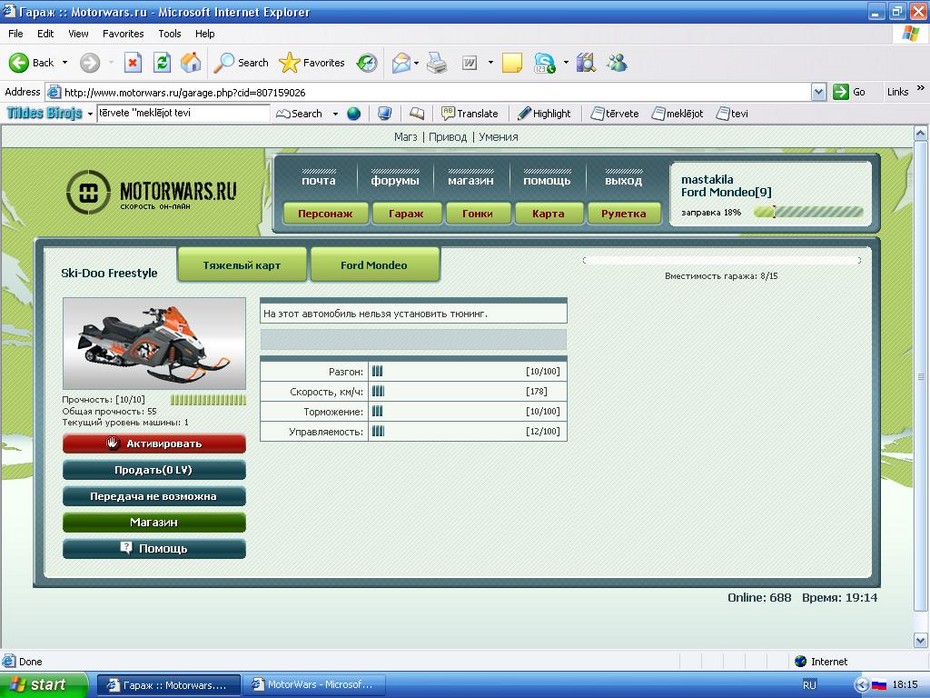Image resolution: width=930 pixels, height=698 pixels.
Task: Open the Гонки section
Action: (x=478, y=213)
